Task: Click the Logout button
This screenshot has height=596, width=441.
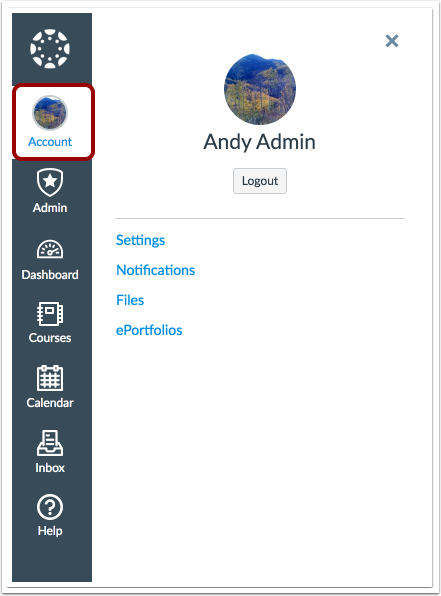Action: tap(260, 181)
